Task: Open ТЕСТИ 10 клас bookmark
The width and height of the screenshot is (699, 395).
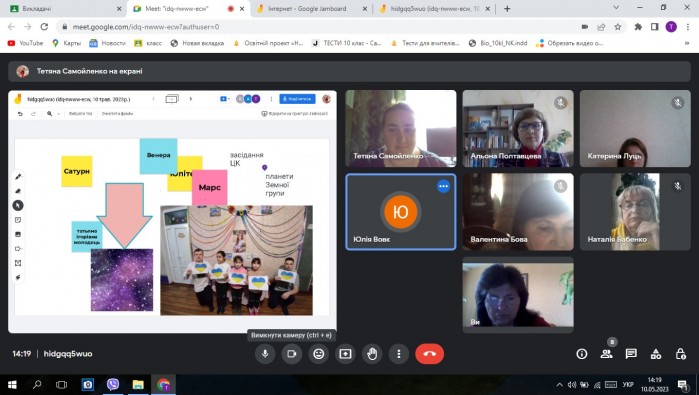Action: (347, 43)
